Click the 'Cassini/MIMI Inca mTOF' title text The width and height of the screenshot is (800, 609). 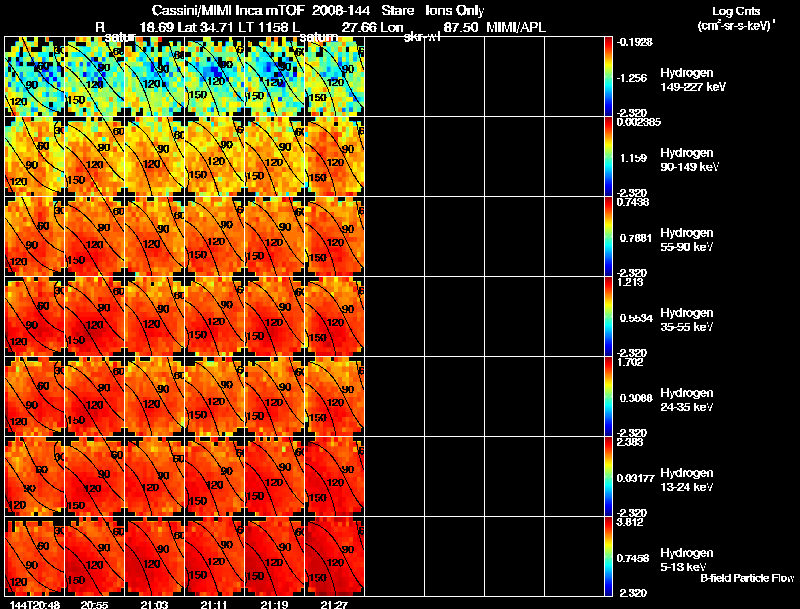click(228, 11)
